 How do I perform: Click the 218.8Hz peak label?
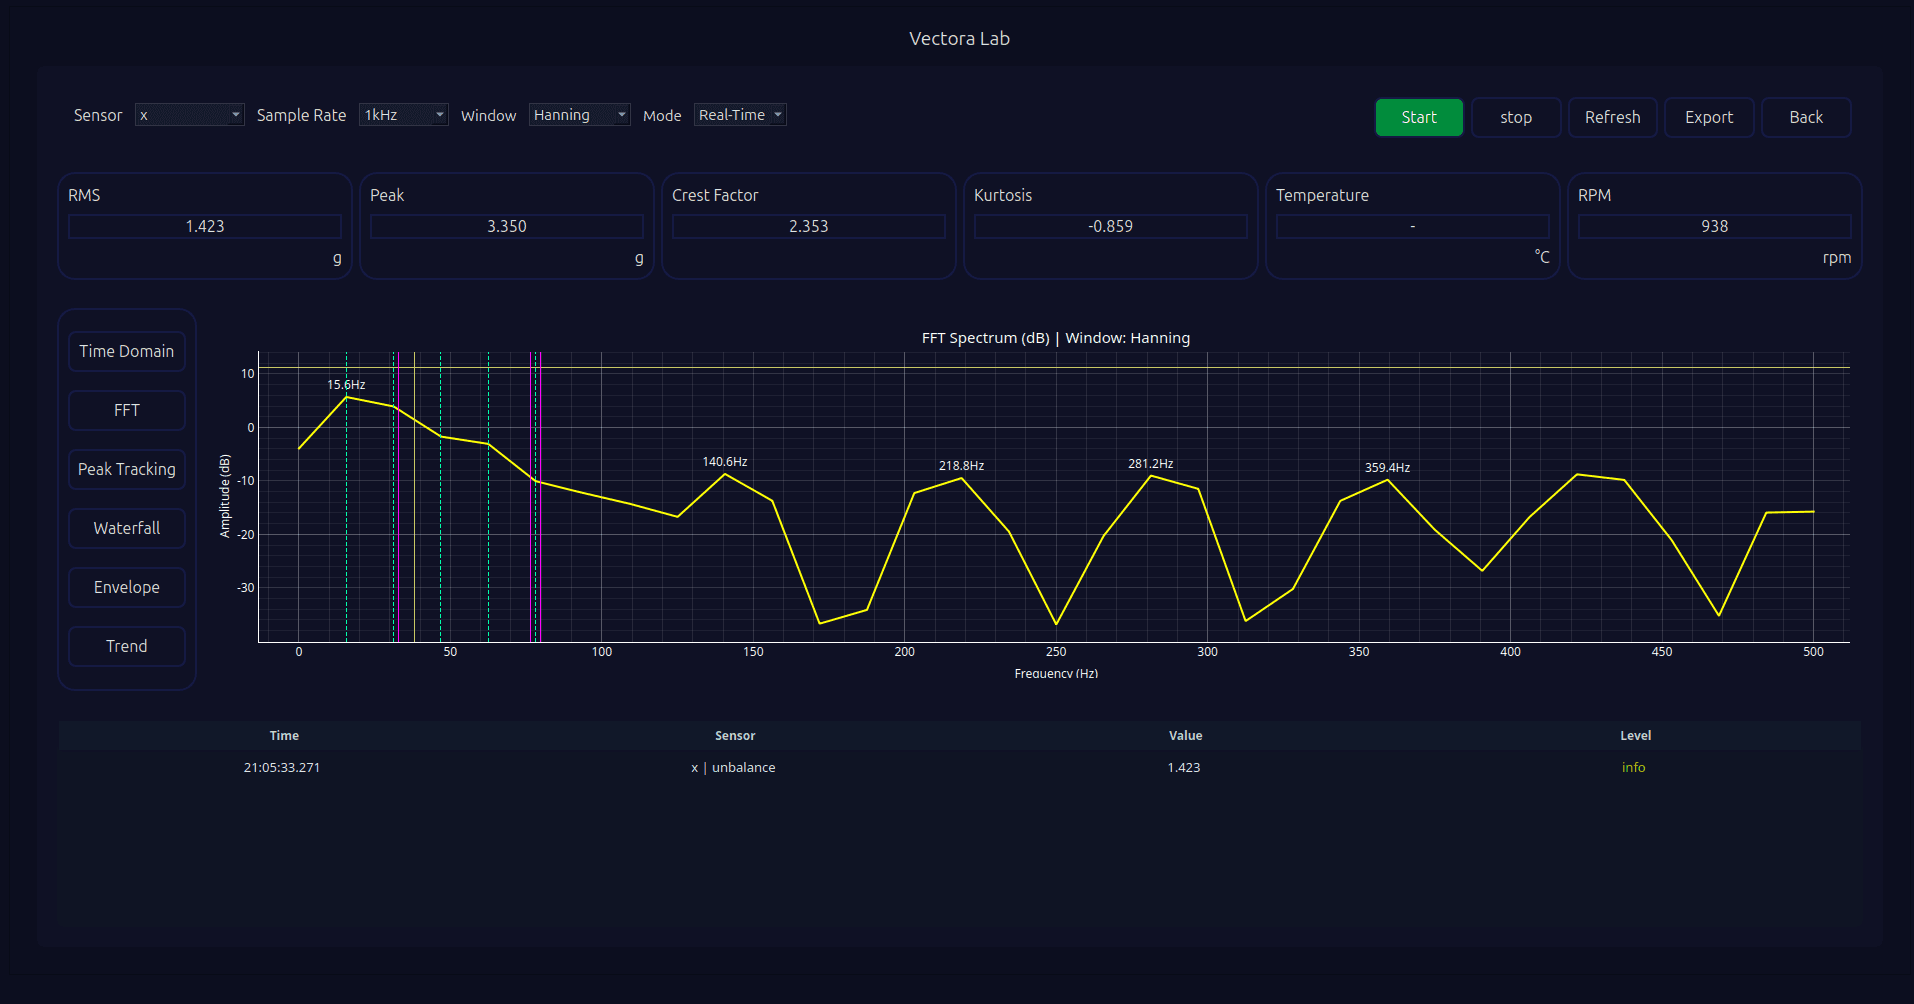pyautogui.click(x=961, y=465)
